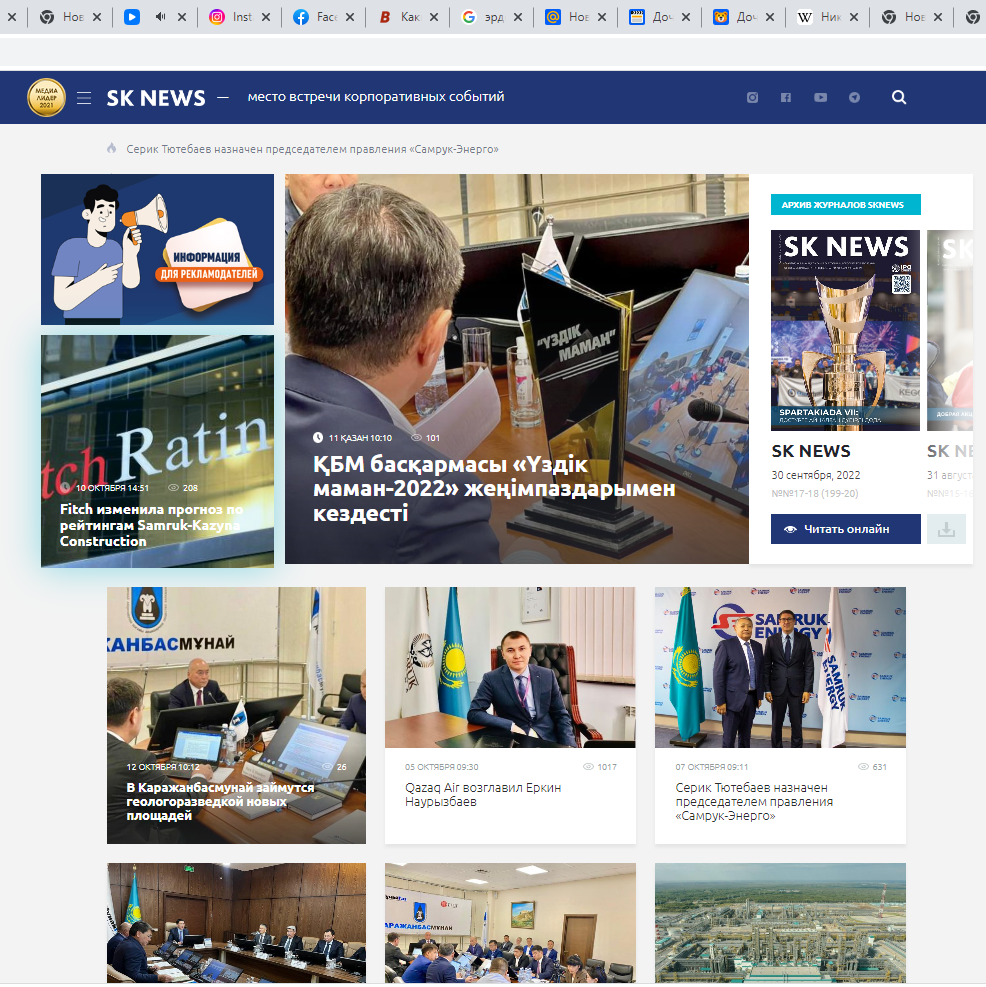The width and height of the screenshot is (986, 987).
Task: Close the Google 'эрд' browser tab
Action: 518,17
